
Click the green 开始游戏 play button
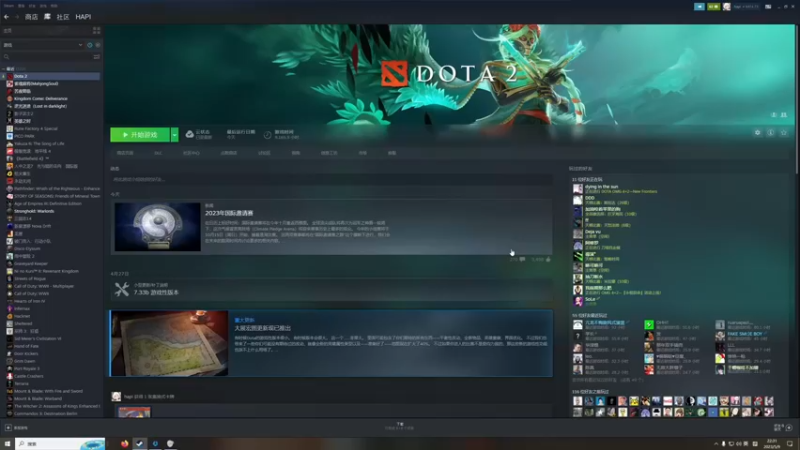[x=140, y=135]
